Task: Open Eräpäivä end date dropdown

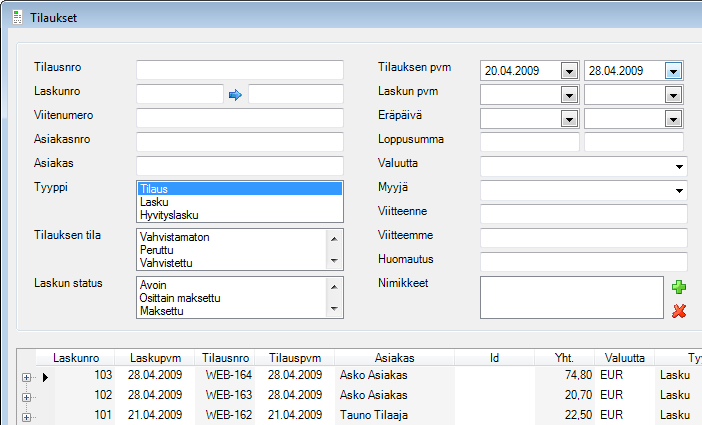Action: pyautogui.click(x=673, y=119)
